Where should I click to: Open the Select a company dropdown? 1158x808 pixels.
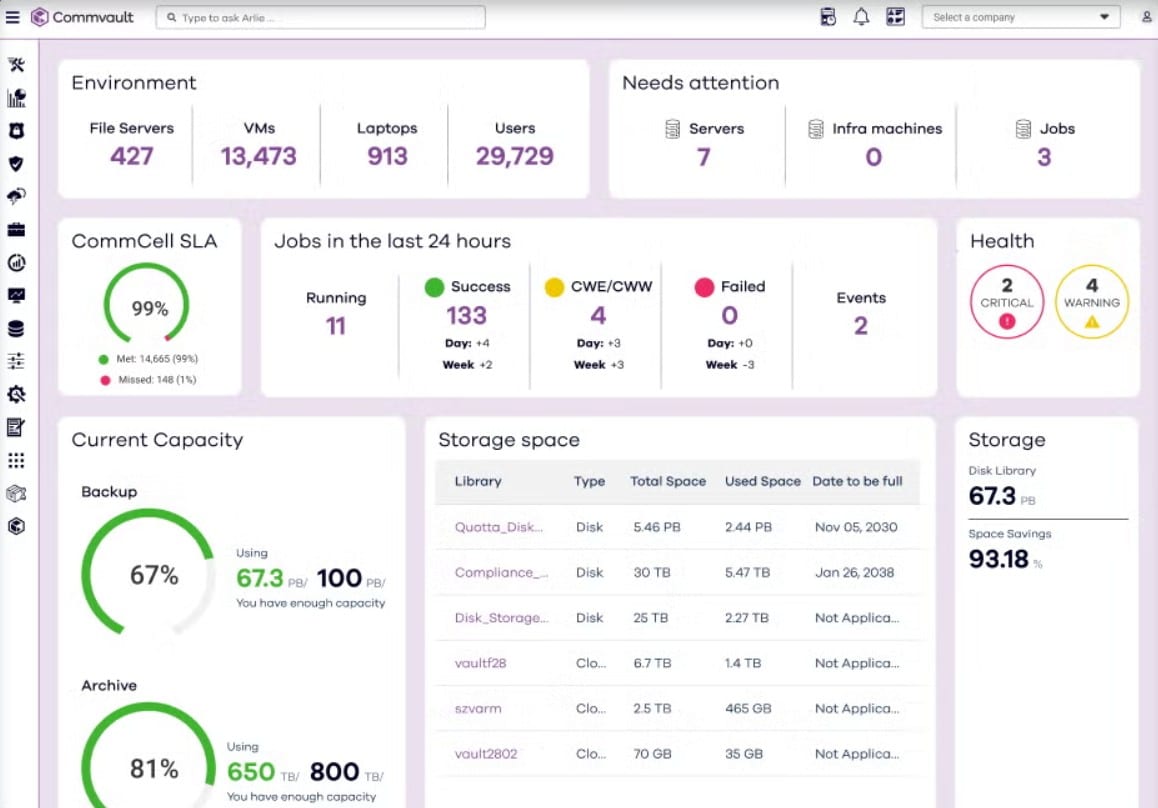click(1021, 17)
